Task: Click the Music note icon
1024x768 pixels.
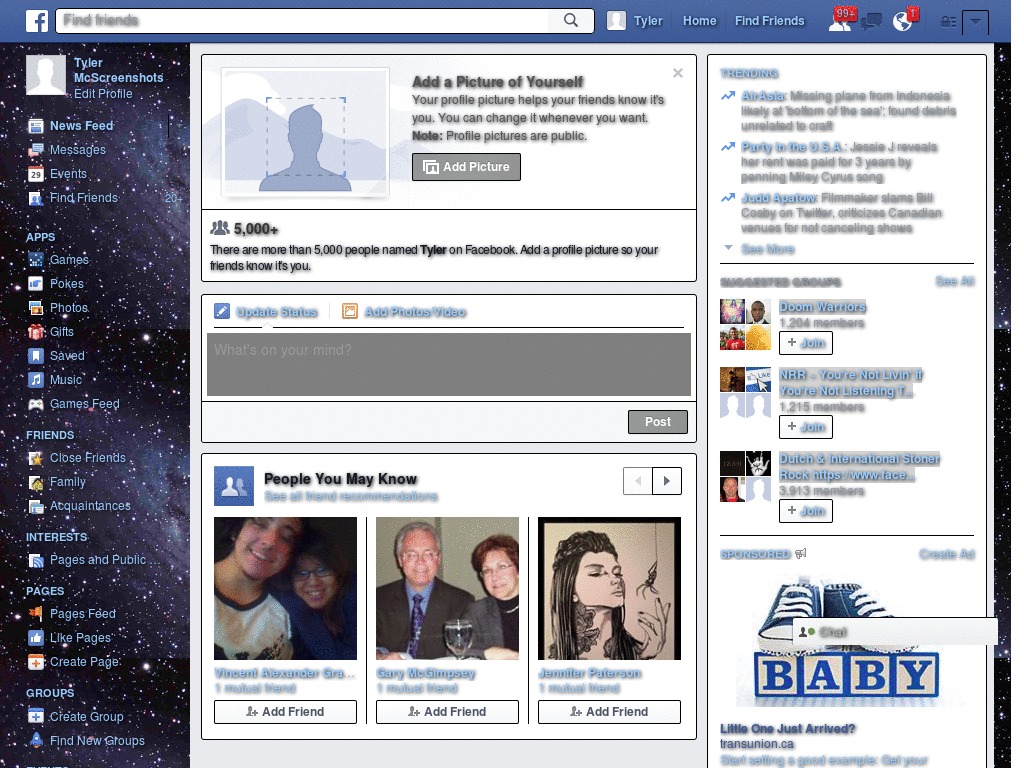Action: click(36, 380)
